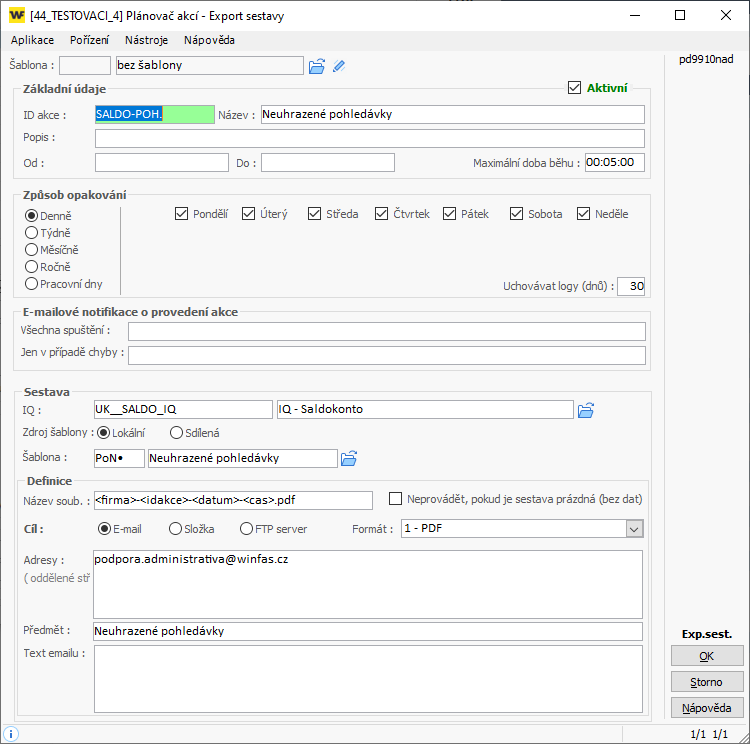Click the info icon in status bar
Viewport: 750px width, 744px height.
pos(11,734)
